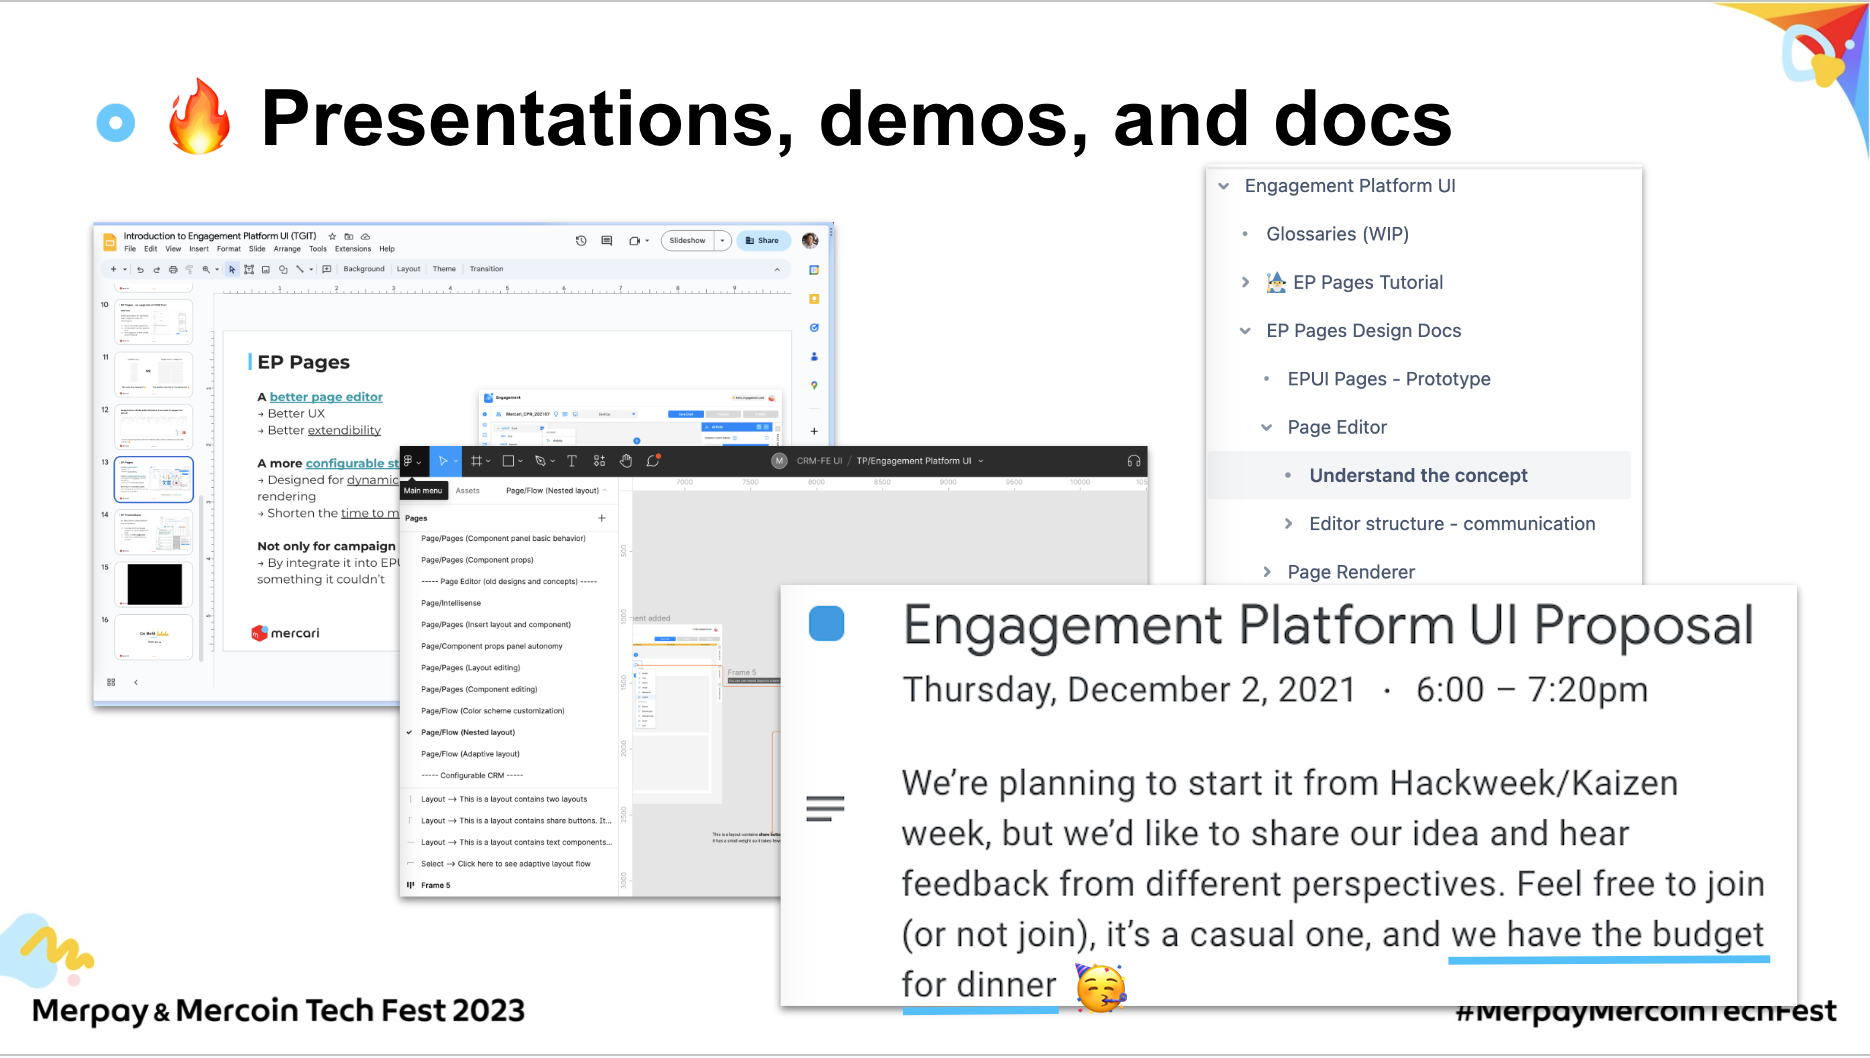Select Frame 5 layer in Figma
The image size is (1870, 1058).
(436, 886)
